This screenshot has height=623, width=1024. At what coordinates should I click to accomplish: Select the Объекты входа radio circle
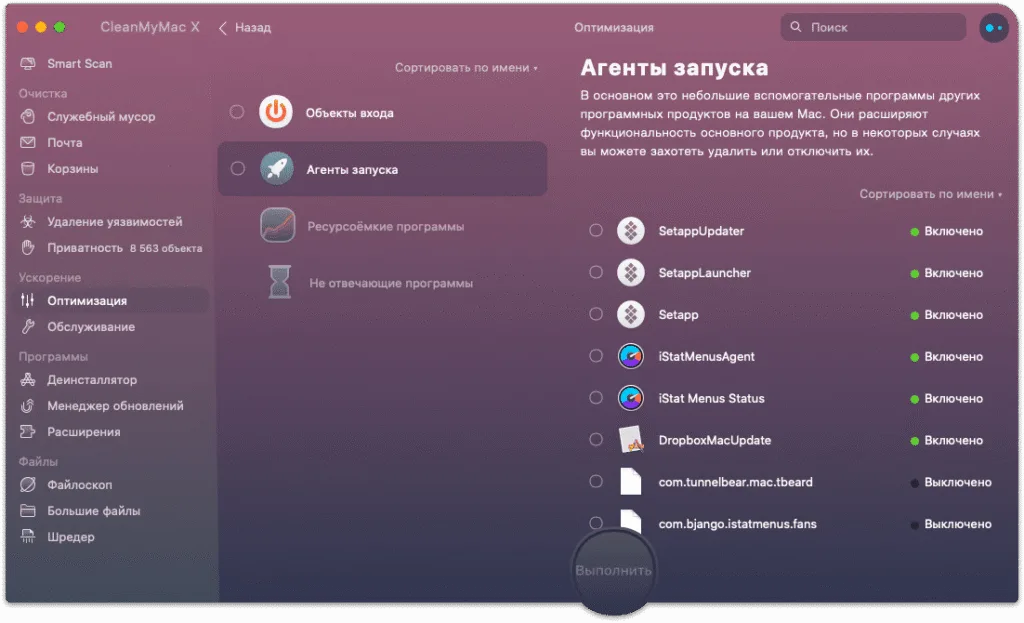click(x=237, y=112)
